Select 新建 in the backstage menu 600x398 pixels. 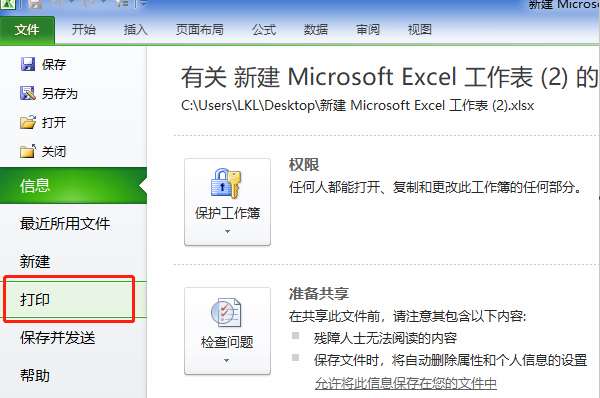(x=35, y=261)
